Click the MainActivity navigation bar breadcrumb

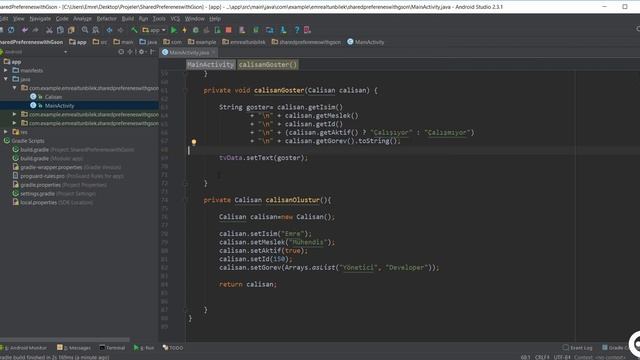point(365,42)
